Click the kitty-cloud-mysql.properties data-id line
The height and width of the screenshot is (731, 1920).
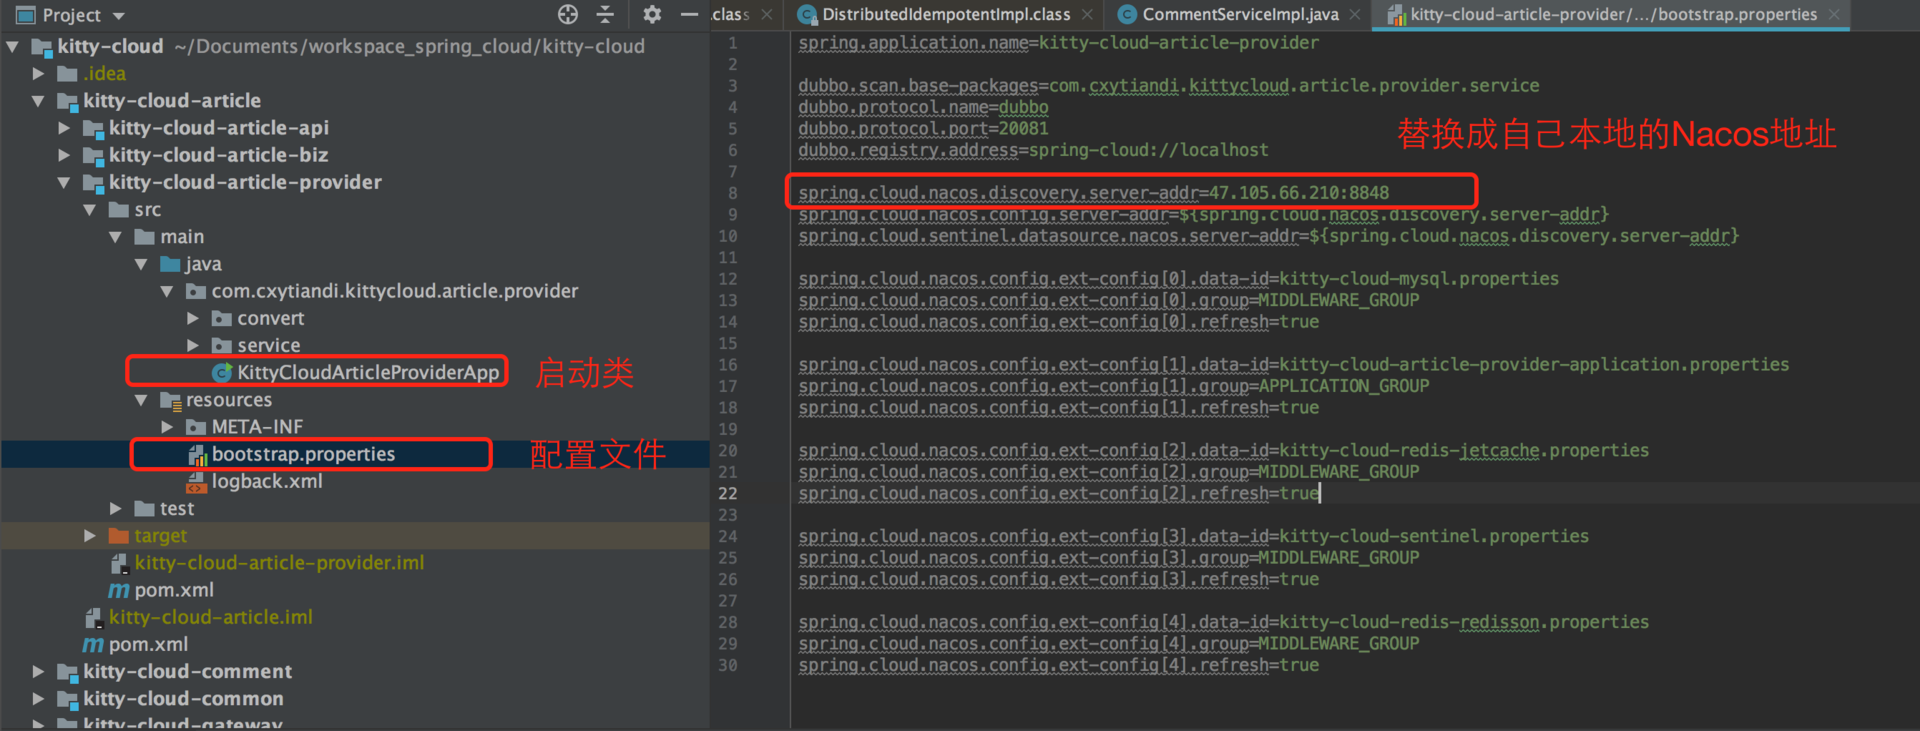(1178, 279)
